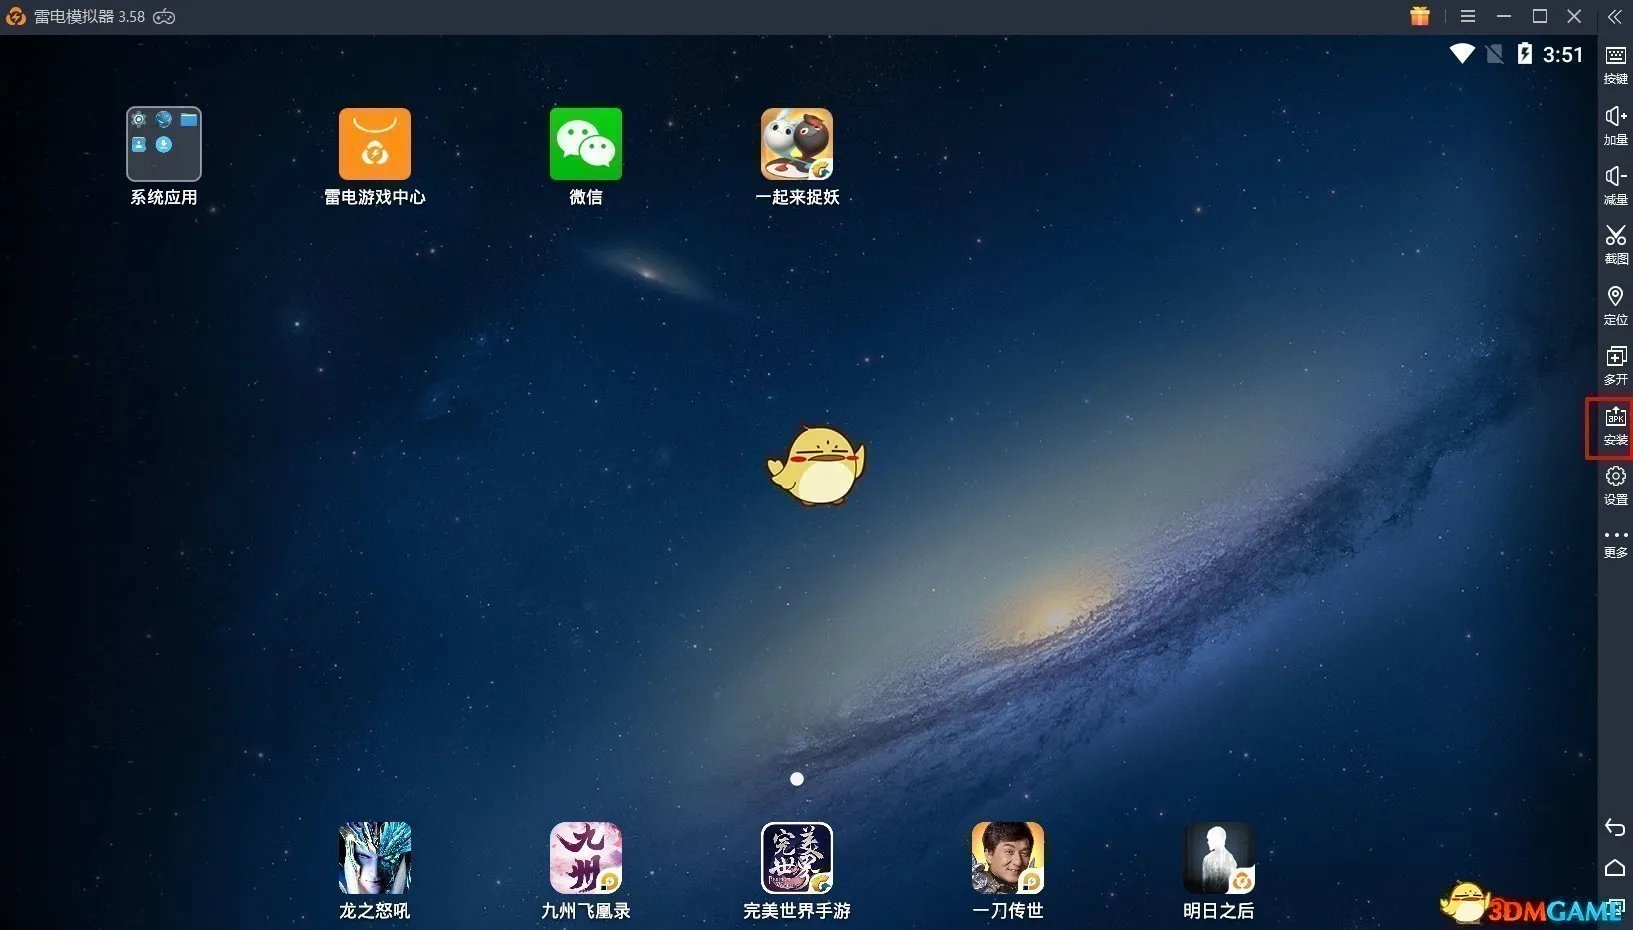The width and height of the screenshot is (1633, 930).
Task: Take a screenshot with 截图 scissors
Action: (1615, 244)
